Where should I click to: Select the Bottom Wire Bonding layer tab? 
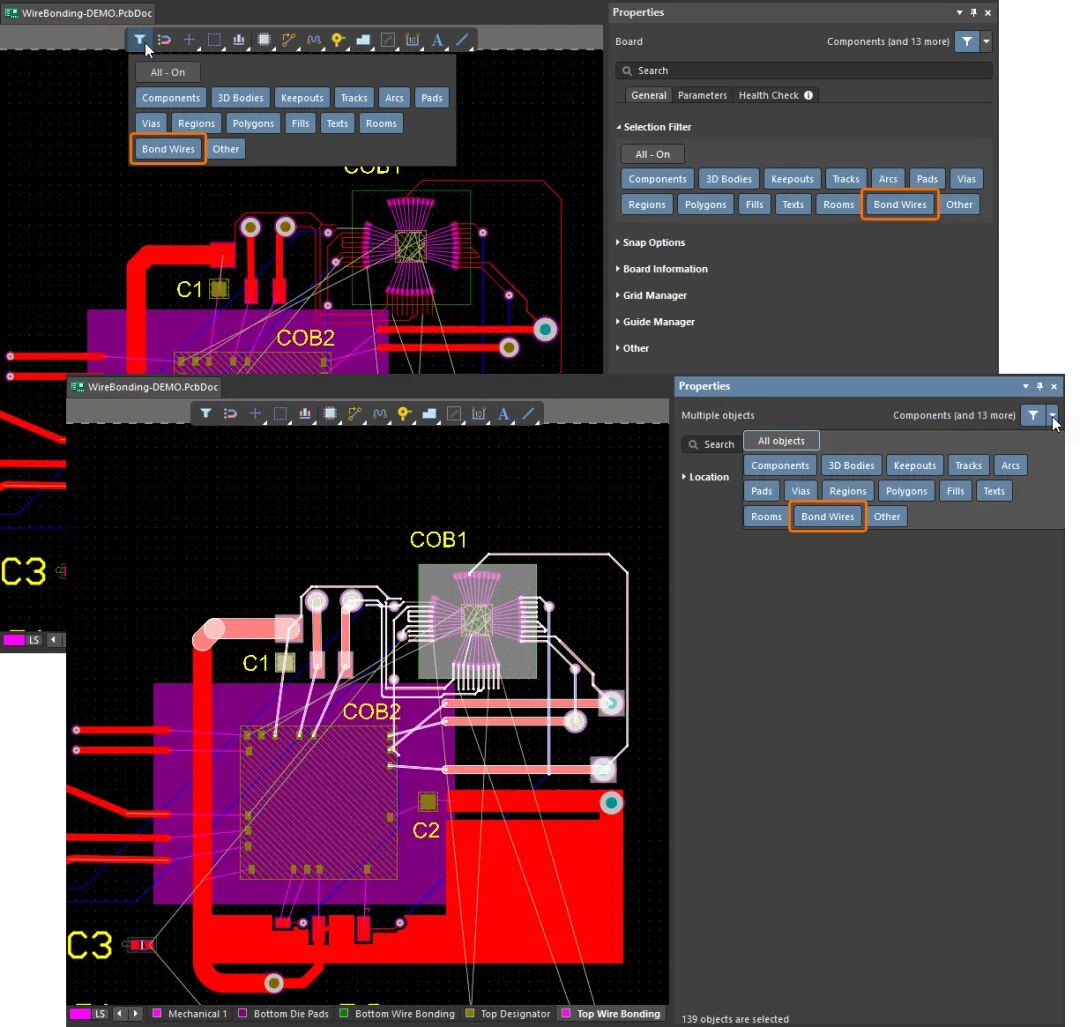(397, 1014)
